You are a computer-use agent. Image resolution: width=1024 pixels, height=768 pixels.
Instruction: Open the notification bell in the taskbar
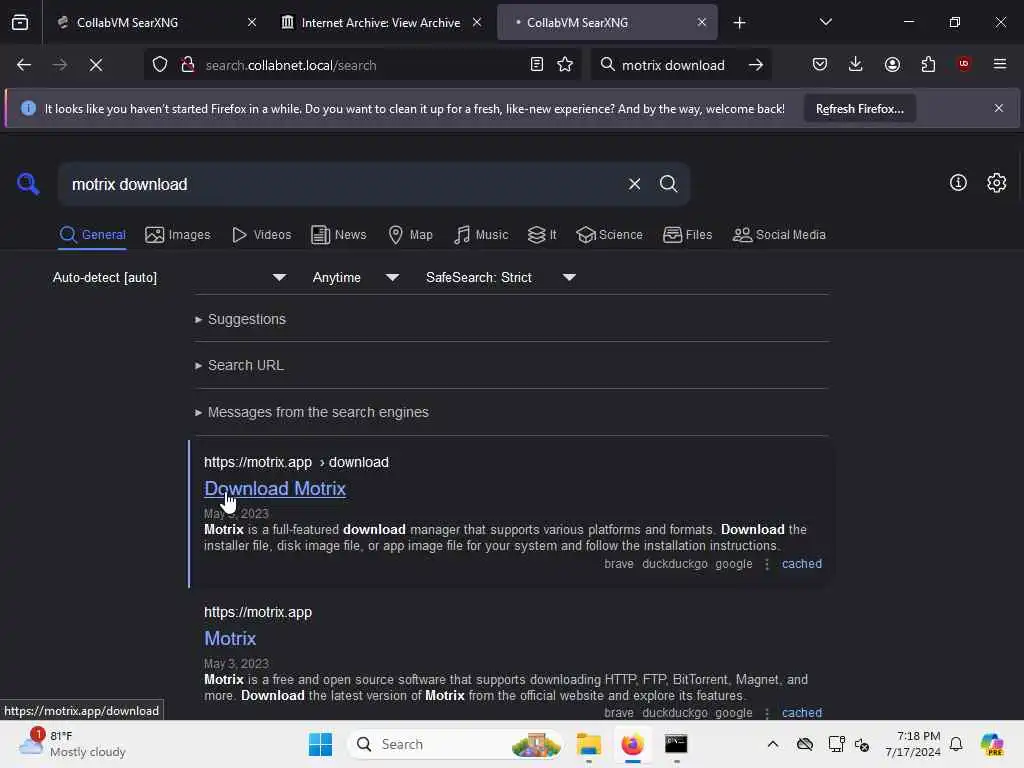(956, 744)
